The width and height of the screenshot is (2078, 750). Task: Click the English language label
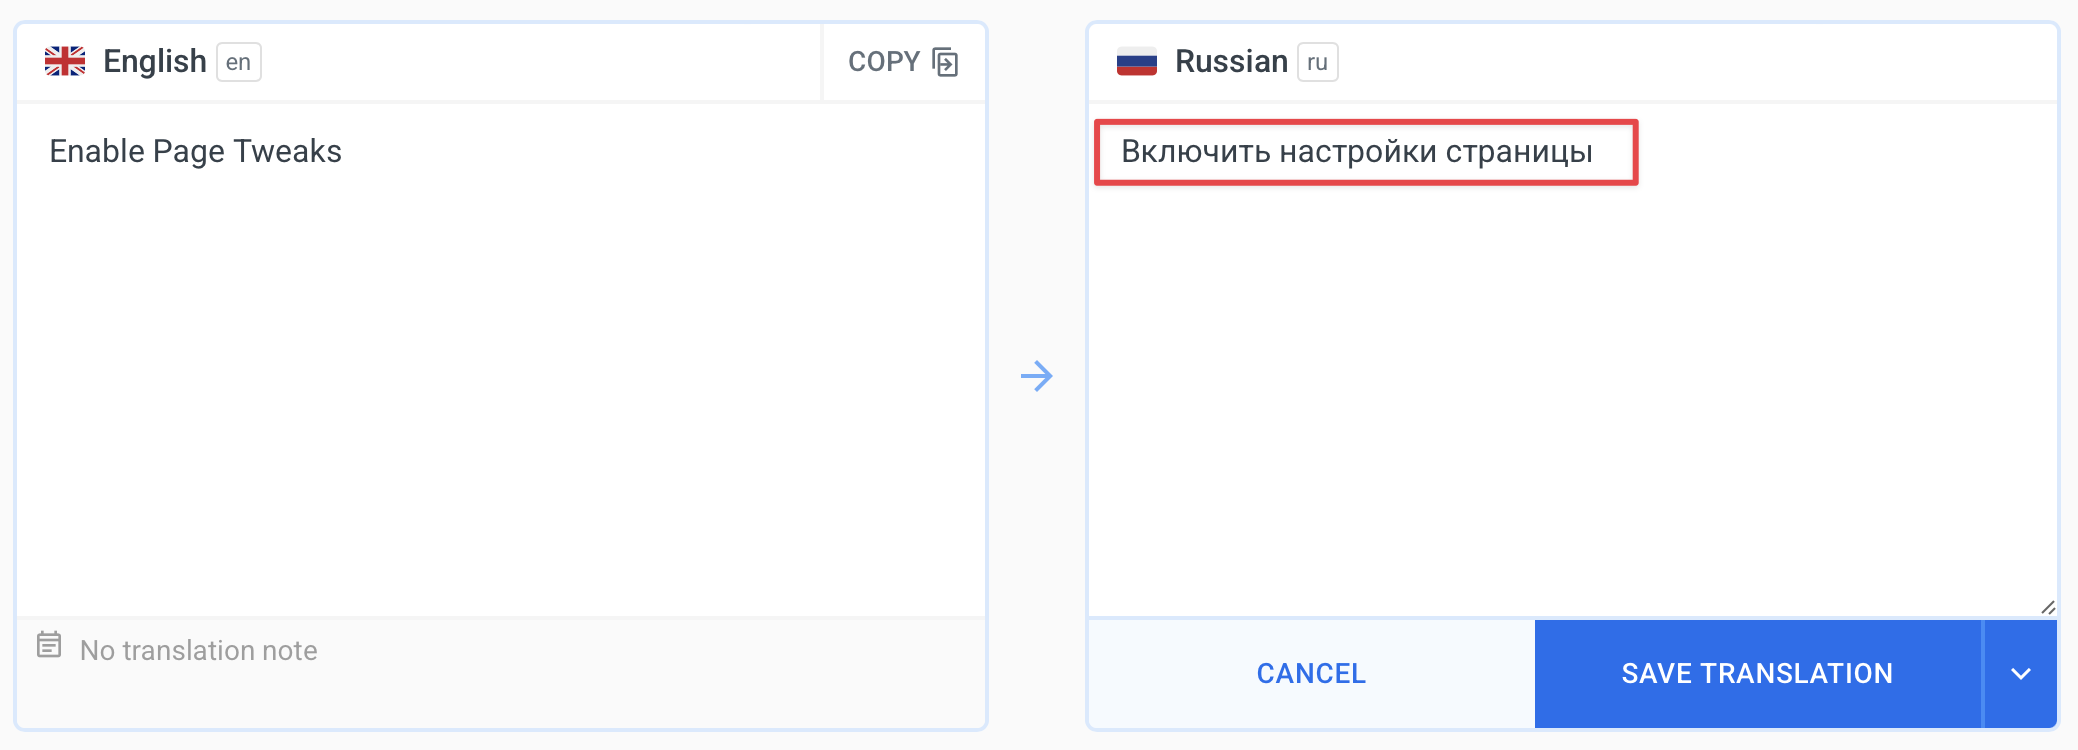(x=155, y=62)
